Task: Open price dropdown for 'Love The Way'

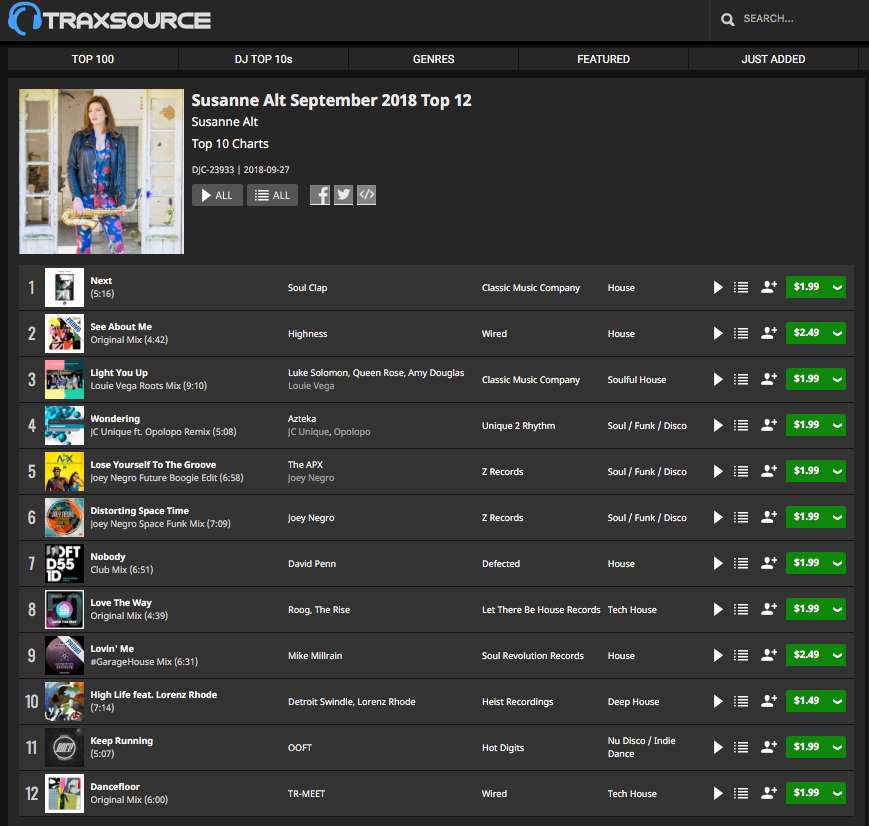Action: (x=837, y=609)
